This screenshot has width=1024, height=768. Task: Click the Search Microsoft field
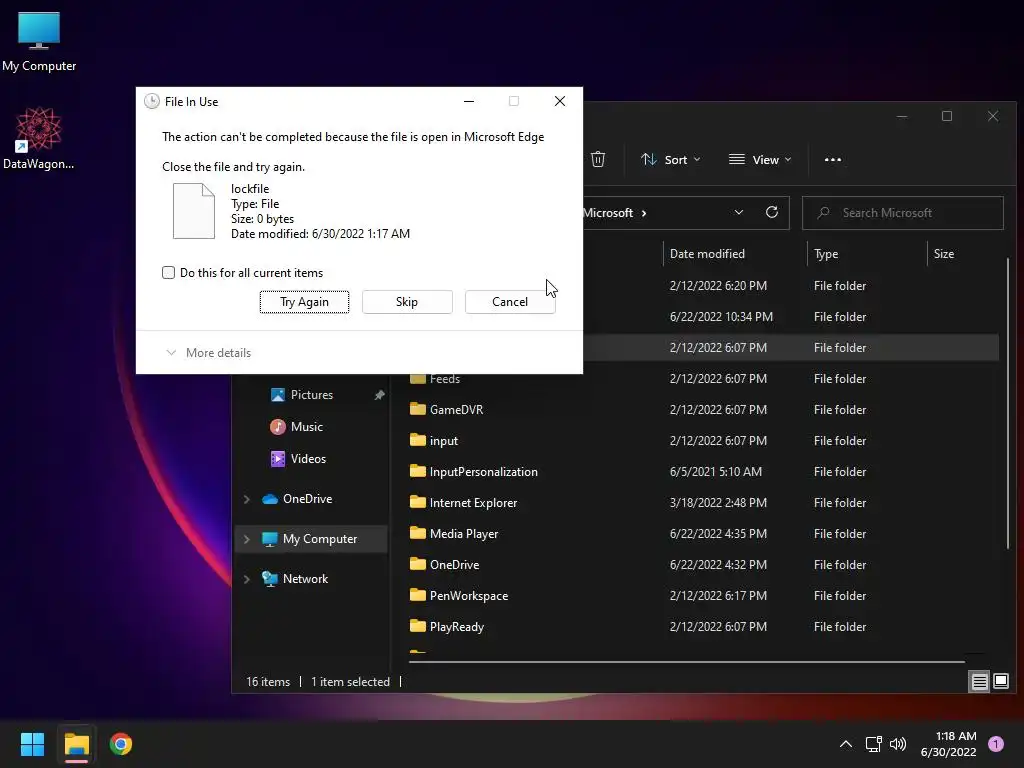903,213
